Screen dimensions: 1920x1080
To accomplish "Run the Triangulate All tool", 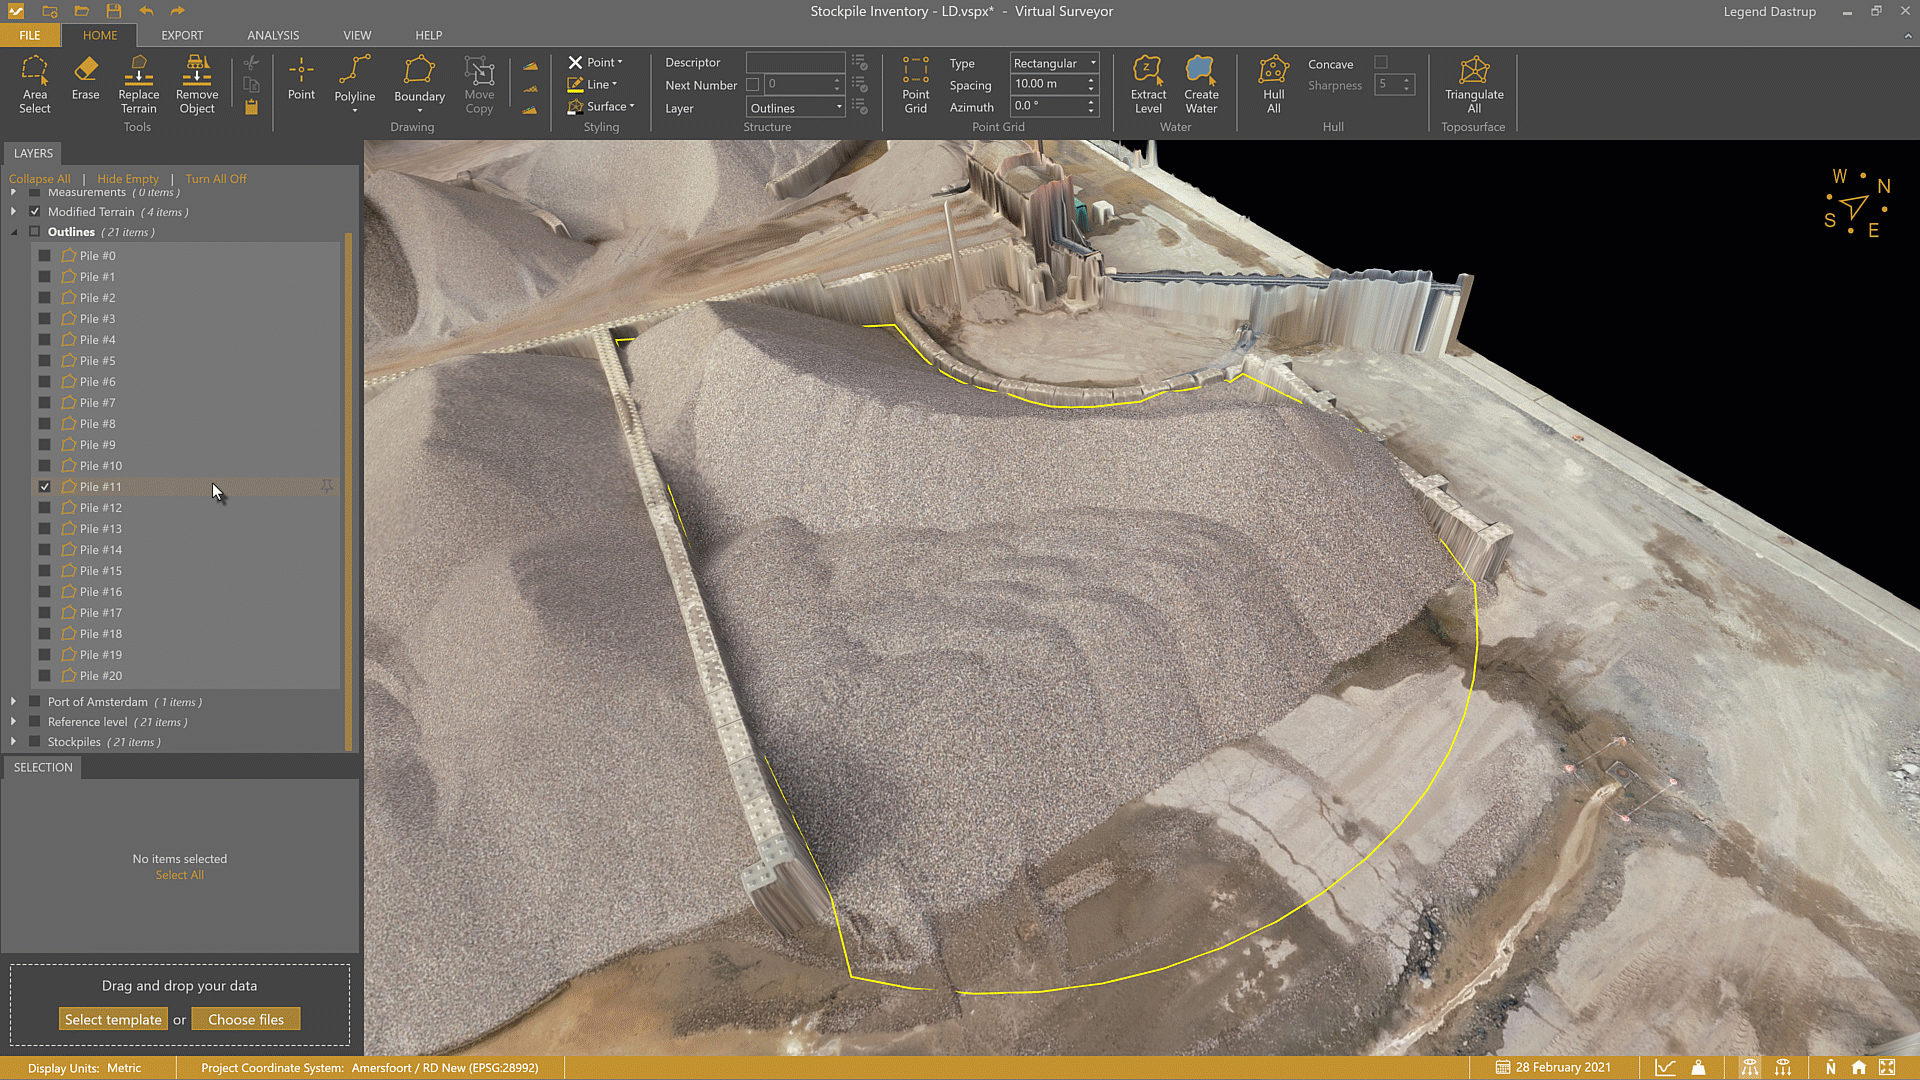I will point(1473,84).
